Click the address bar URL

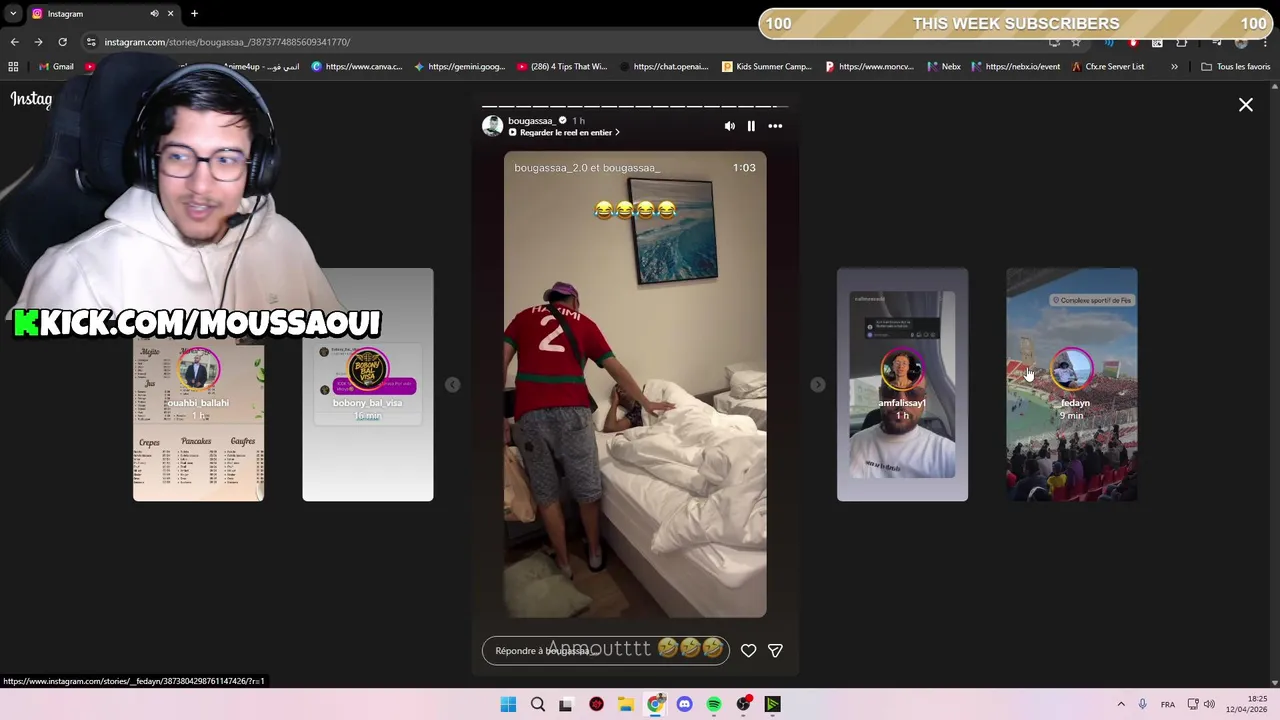[227, 42]
